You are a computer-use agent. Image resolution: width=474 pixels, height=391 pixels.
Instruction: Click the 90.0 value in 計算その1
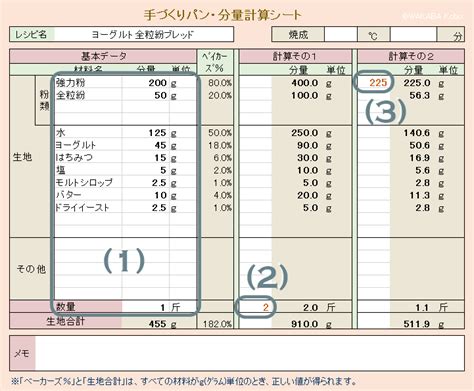pyautogui.click(x=307, y=145)
